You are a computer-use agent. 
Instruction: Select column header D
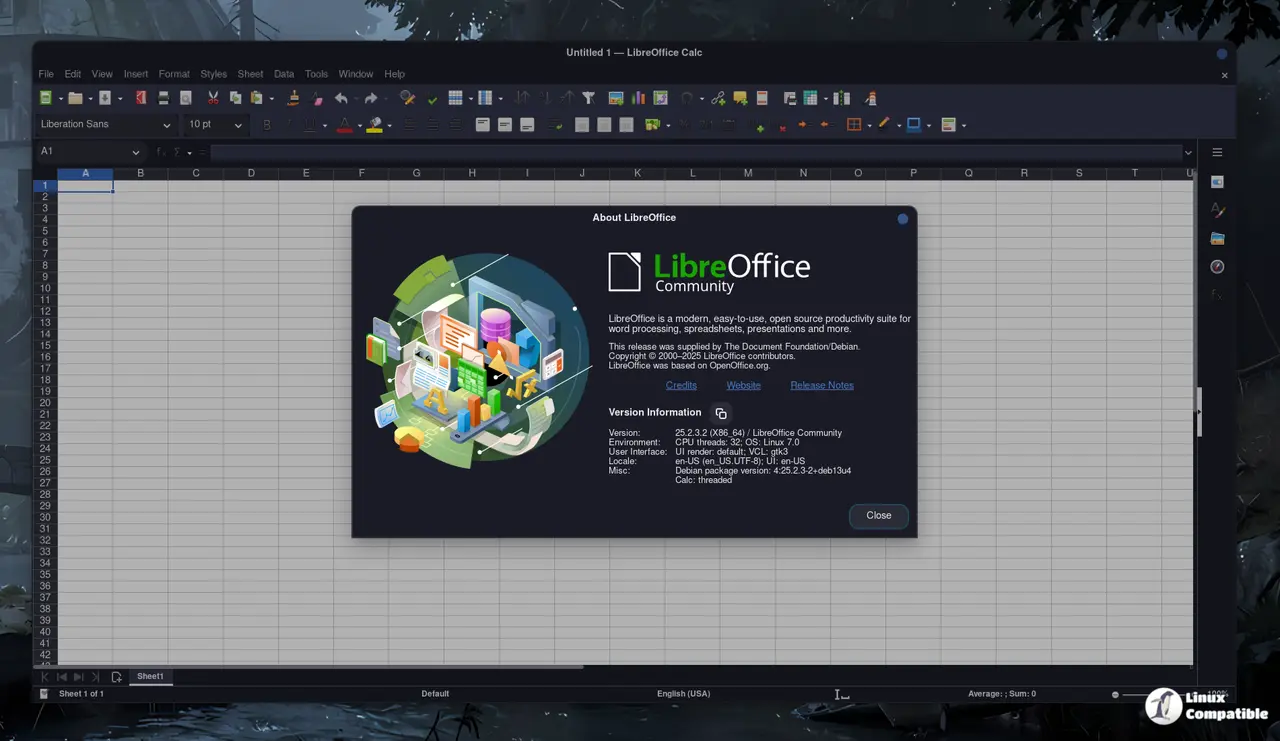(251, 173)
